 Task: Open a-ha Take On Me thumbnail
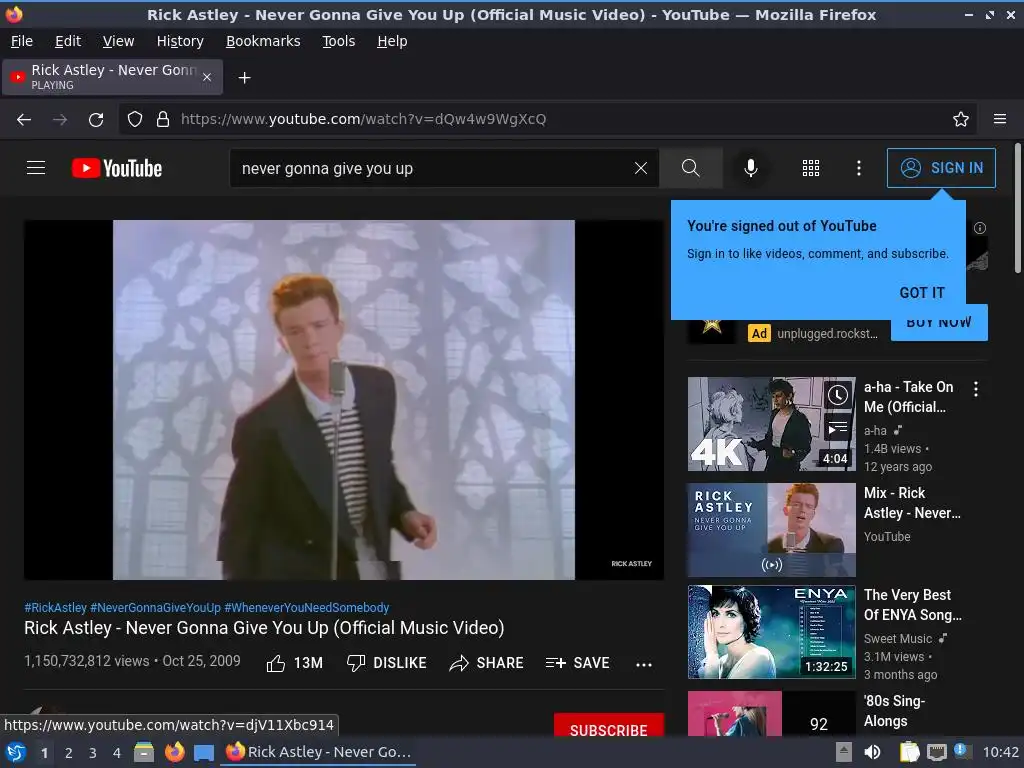[771, 424]
